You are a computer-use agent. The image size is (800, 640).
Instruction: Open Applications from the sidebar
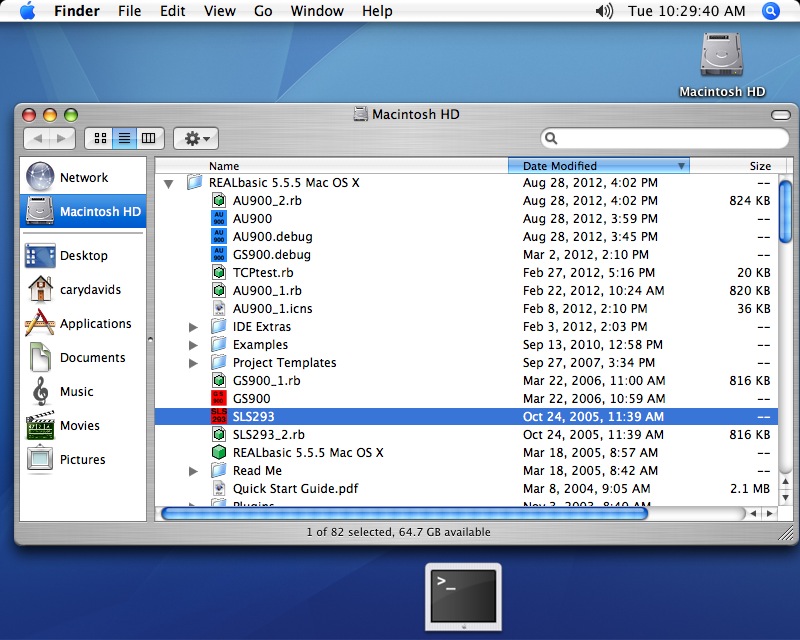[83, 324]
